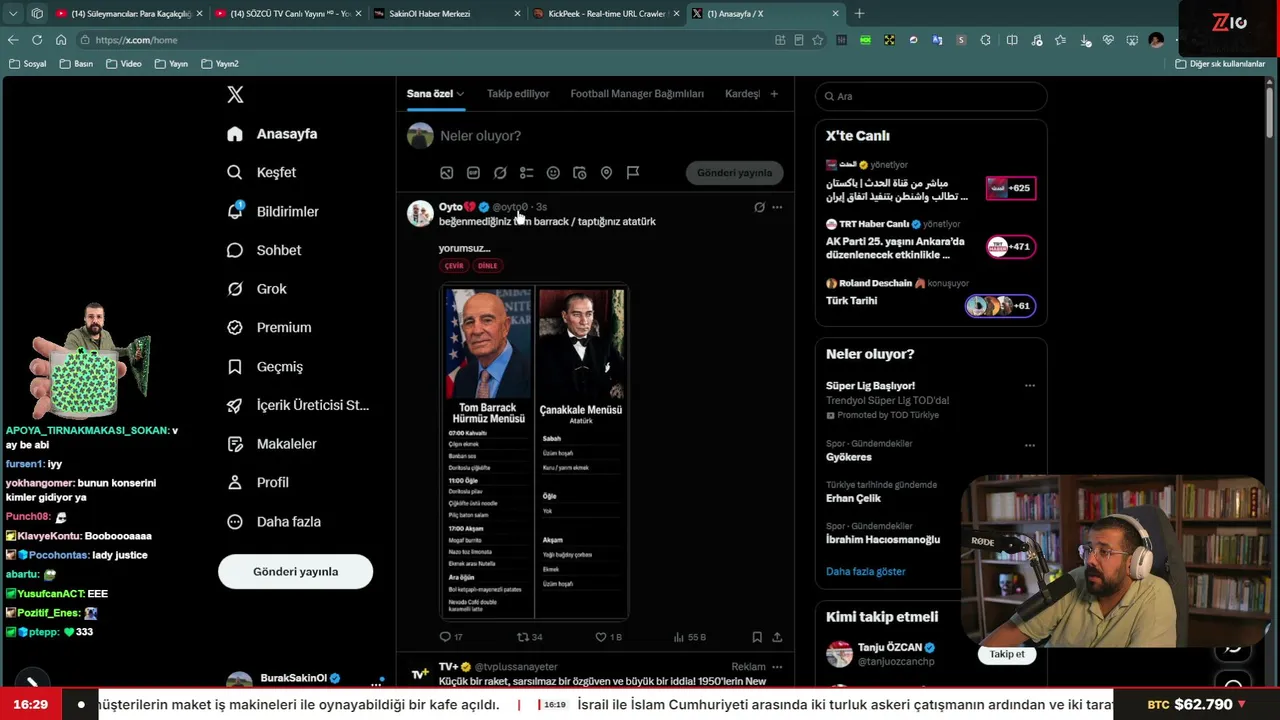Open the Tom Barrack / Atatürk menu image

tap(535, 452)
